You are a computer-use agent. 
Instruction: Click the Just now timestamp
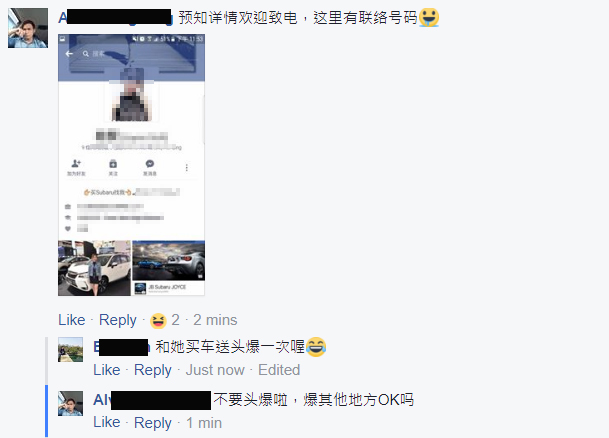click(215, 370)
